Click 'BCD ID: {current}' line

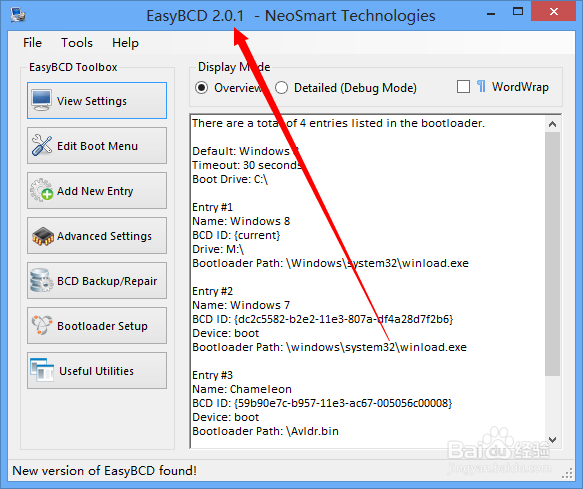point(236,235)
